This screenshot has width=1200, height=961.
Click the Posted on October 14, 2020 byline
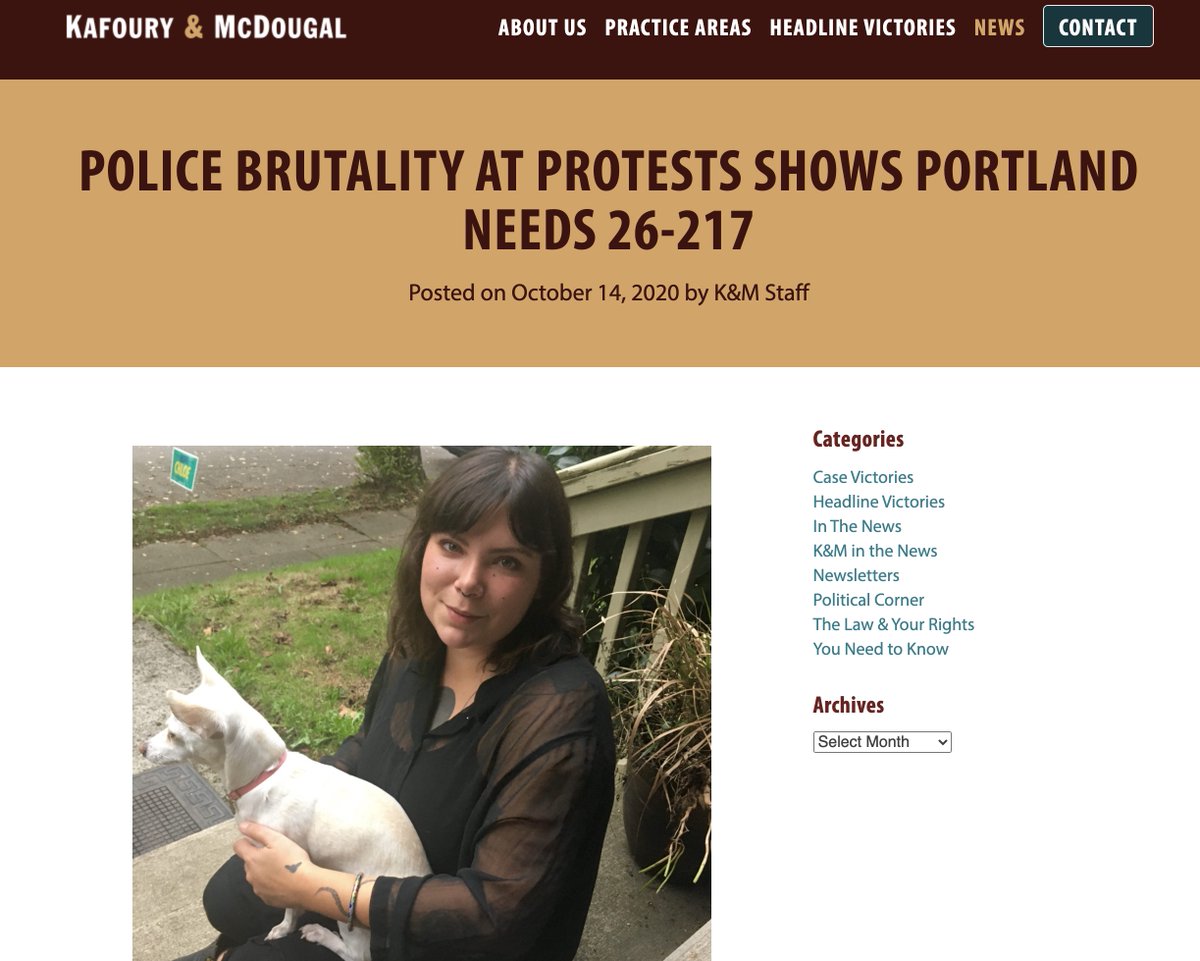pyautogui.click(x=608, y=293)
